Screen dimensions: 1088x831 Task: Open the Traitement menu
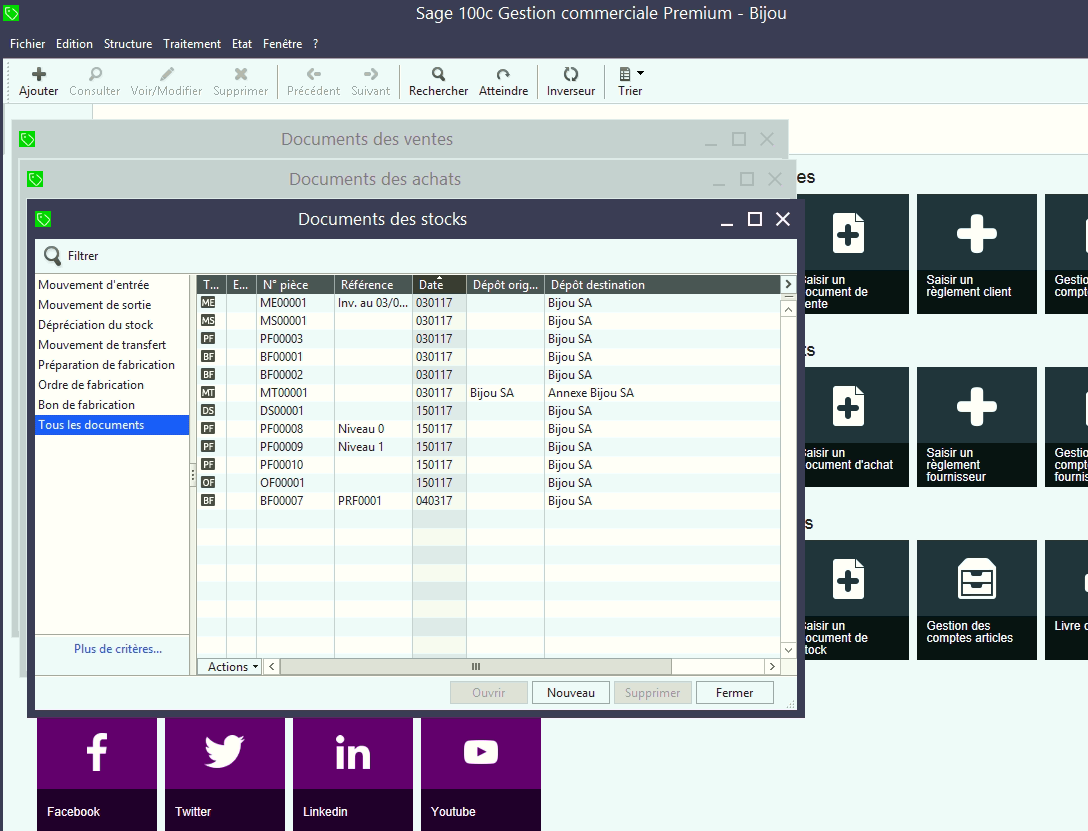[192, 44]
